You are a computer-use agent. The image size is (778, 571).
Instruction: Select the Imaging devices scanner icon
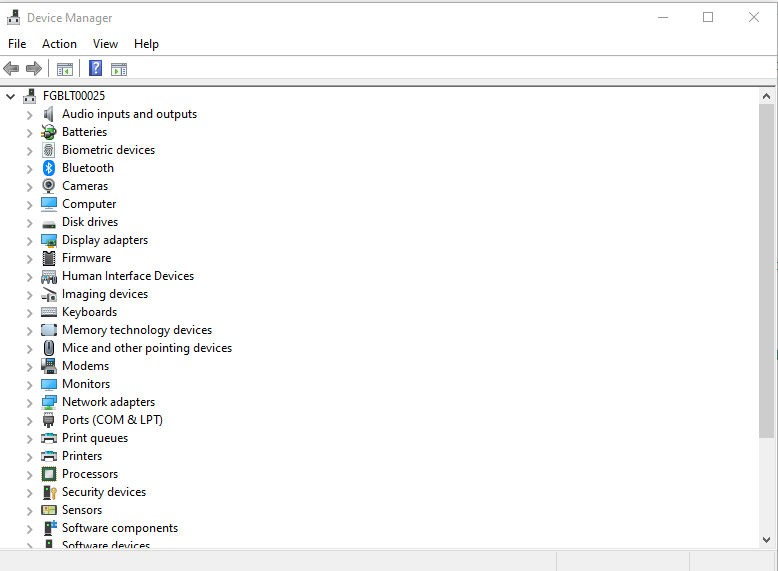coord(49,295)
